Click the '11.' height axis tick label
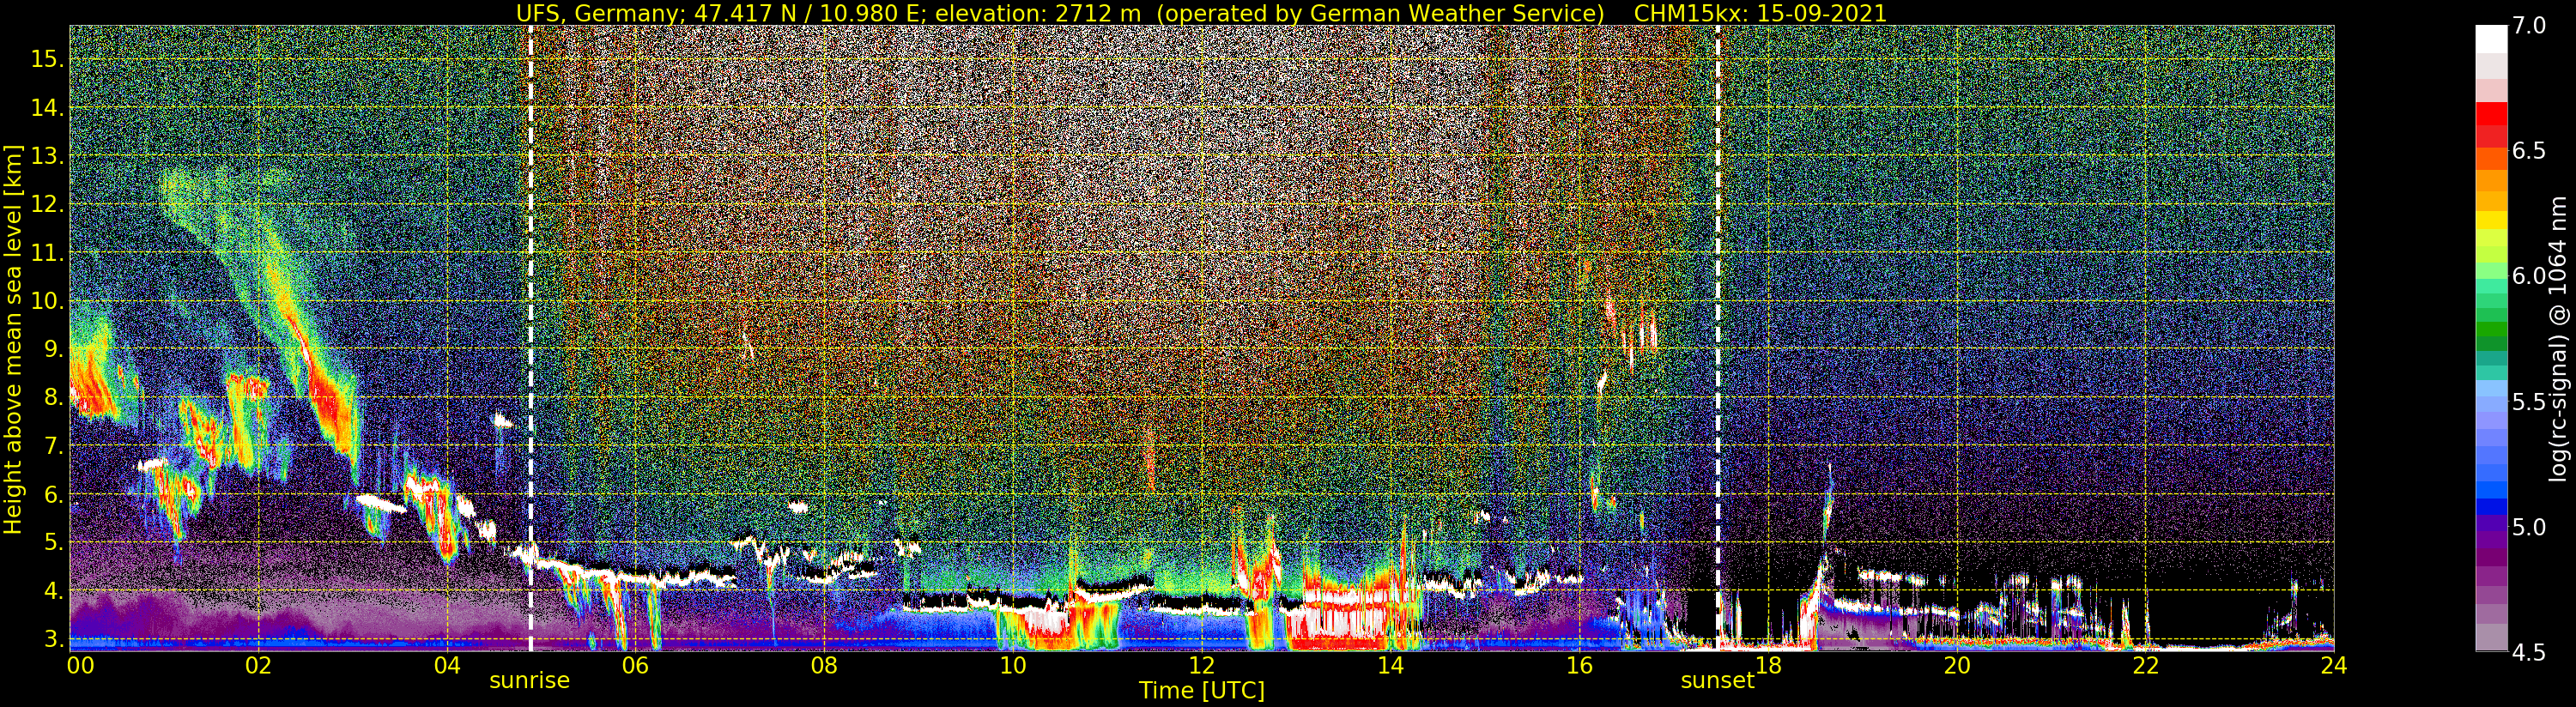Screen dimensions: 2576x707 [x=47, y=253]
